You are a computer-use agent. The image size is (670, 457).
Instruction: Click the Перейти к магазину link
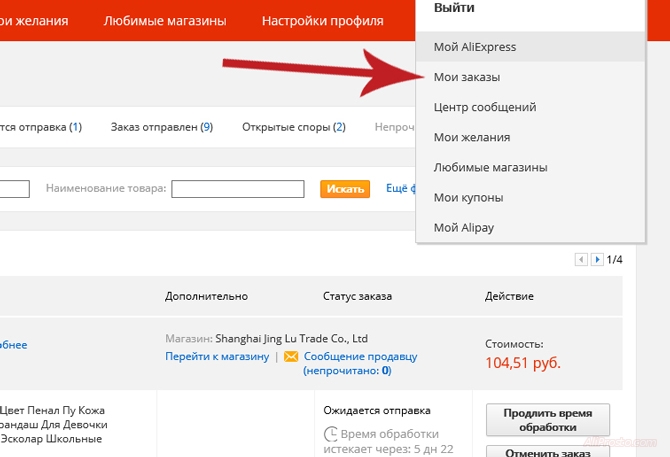tap(217, 356)
